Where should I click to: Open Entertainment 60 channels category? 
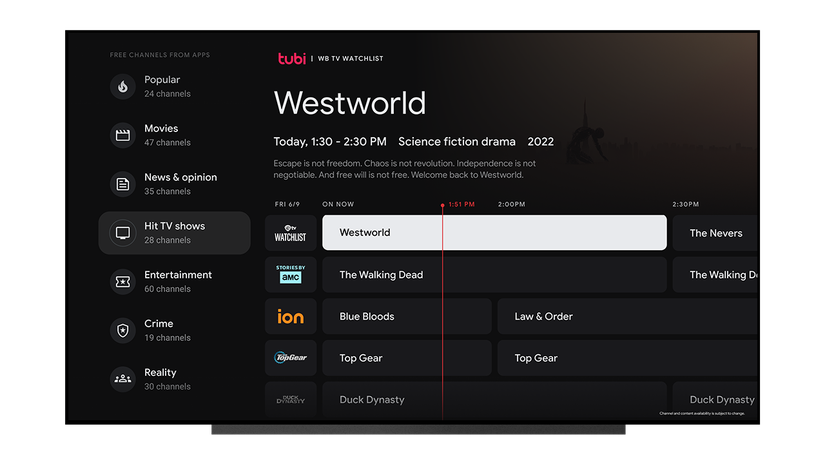click(174, 281)
